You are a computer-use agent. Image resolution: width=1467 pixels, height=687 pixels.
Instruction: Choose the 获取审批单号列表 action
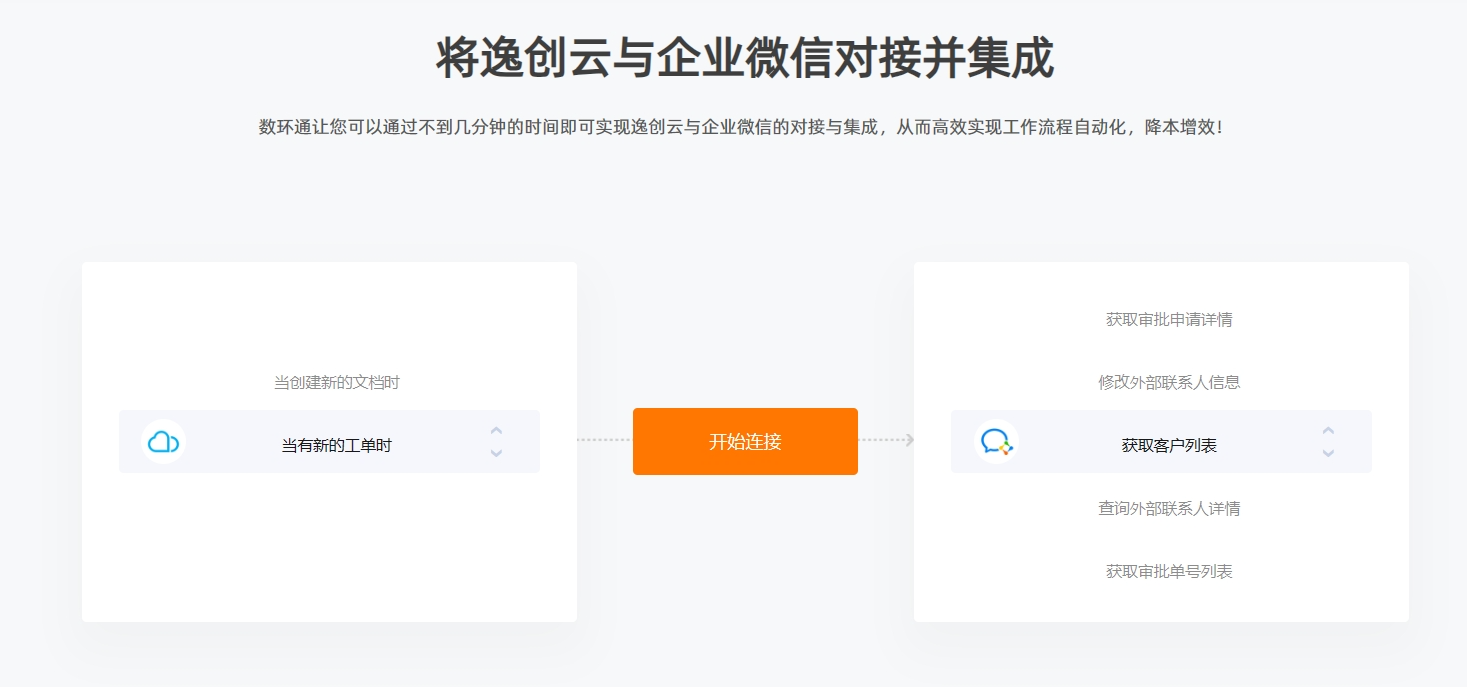pos(1169,571)
